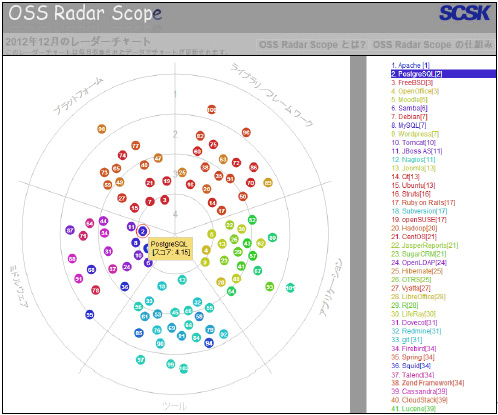Click purple node 44 on the radar chart
The height and width of the screenshot is (415, 498).
[x=103, y=221]
